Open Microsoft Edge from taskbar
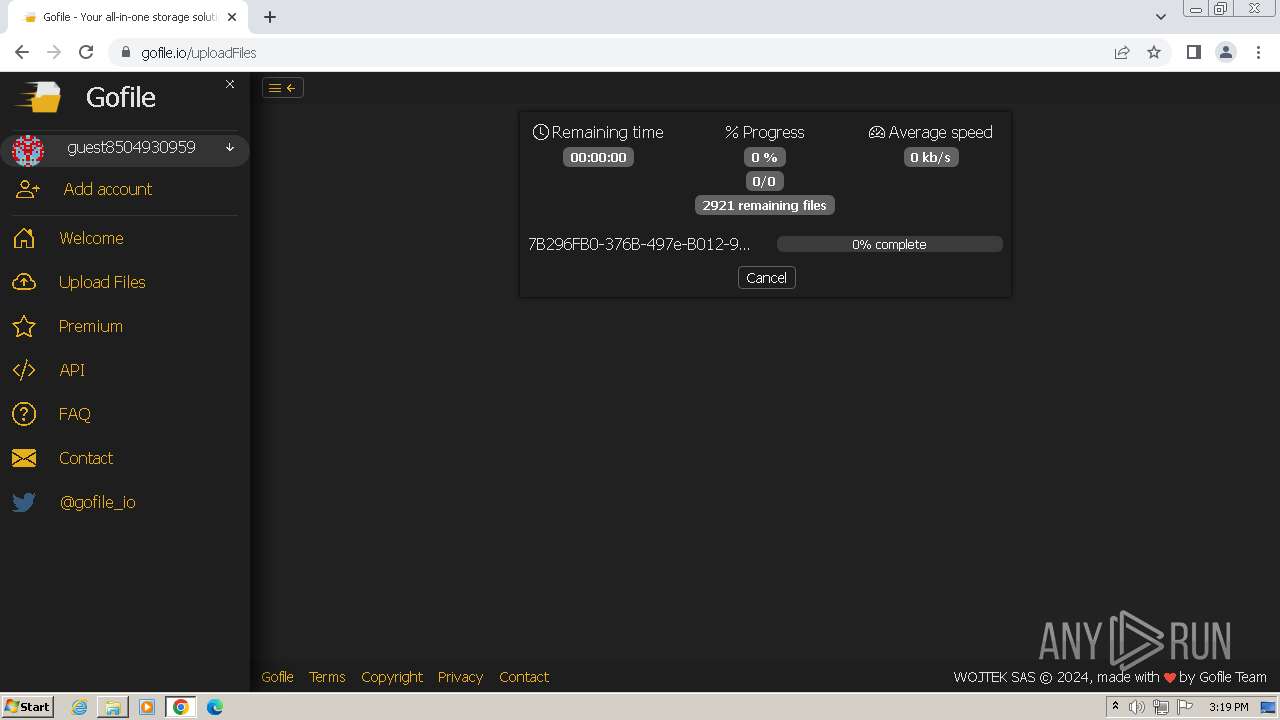This screenshot has height=720, width=1280. [x=215, y=707]
